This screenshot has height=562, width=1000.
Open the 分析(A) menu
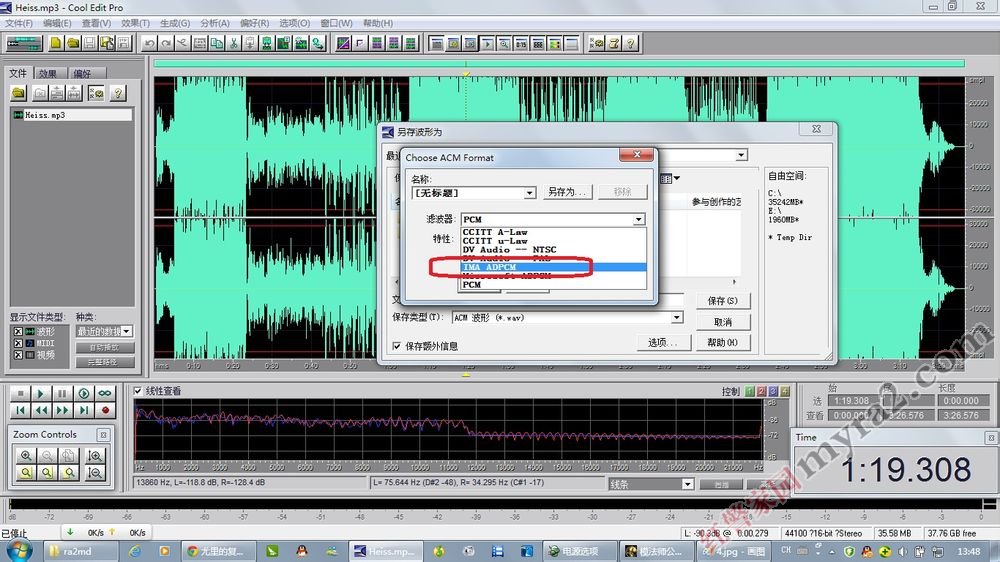pyautogui.click(x=214, y=24)
